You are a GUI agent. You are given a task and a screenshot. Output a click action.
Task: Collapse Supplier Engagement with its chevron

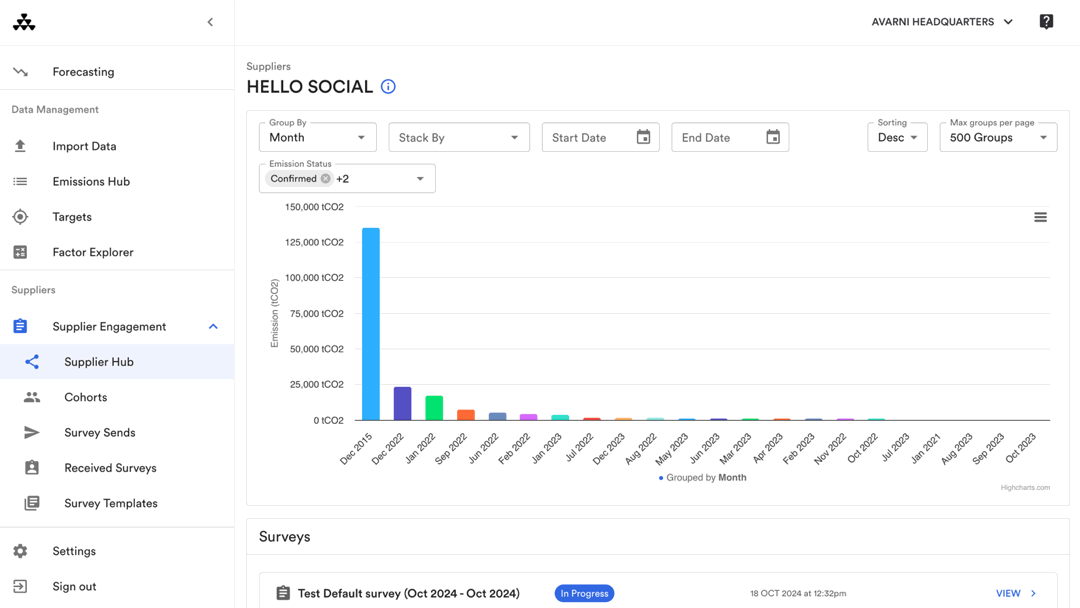tap(214, 326)
